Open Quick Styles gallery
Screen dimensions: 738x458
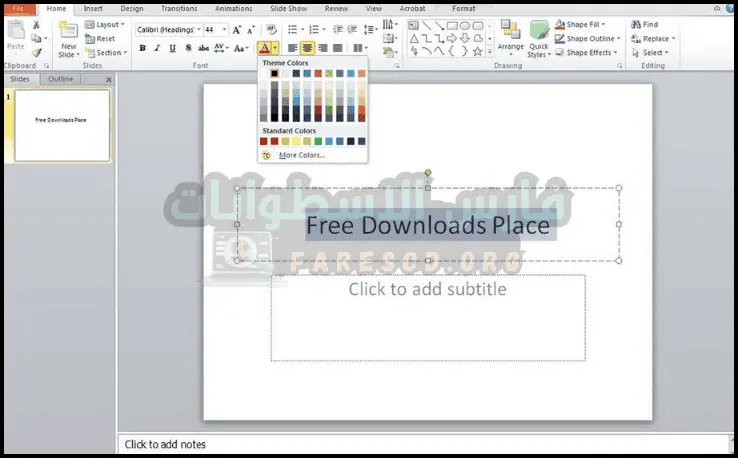pos(539,38)
